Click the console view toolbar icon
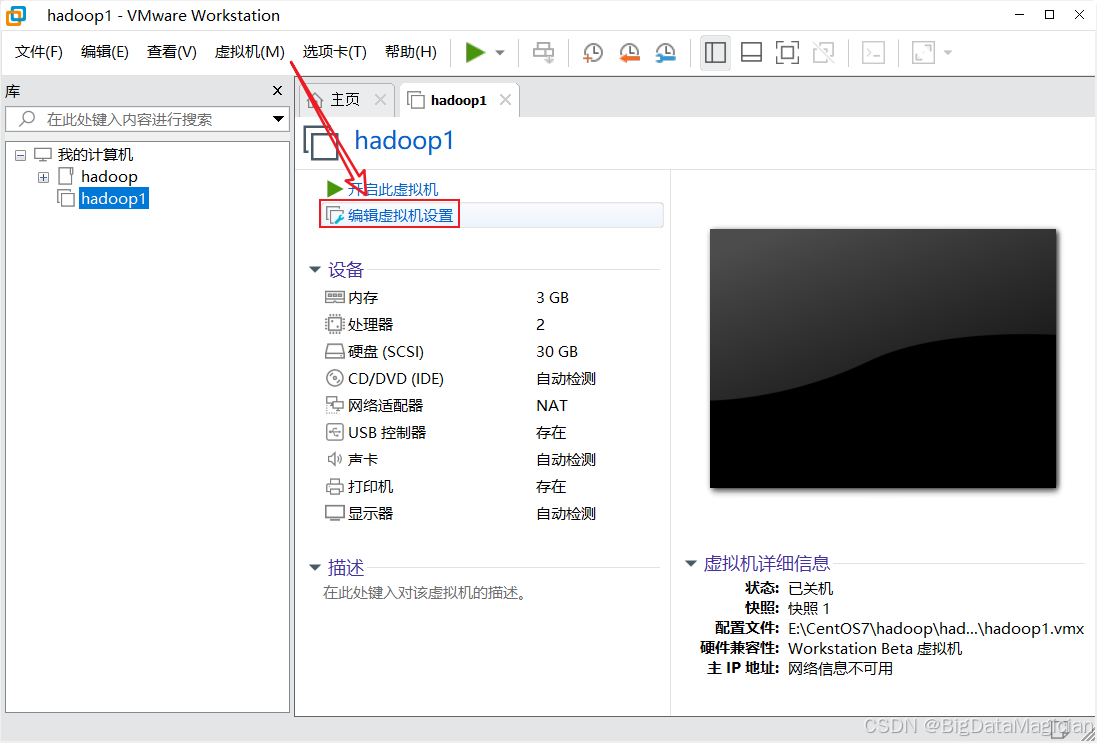This screenshot has height=743, width=1097. (x=873, y=52)
